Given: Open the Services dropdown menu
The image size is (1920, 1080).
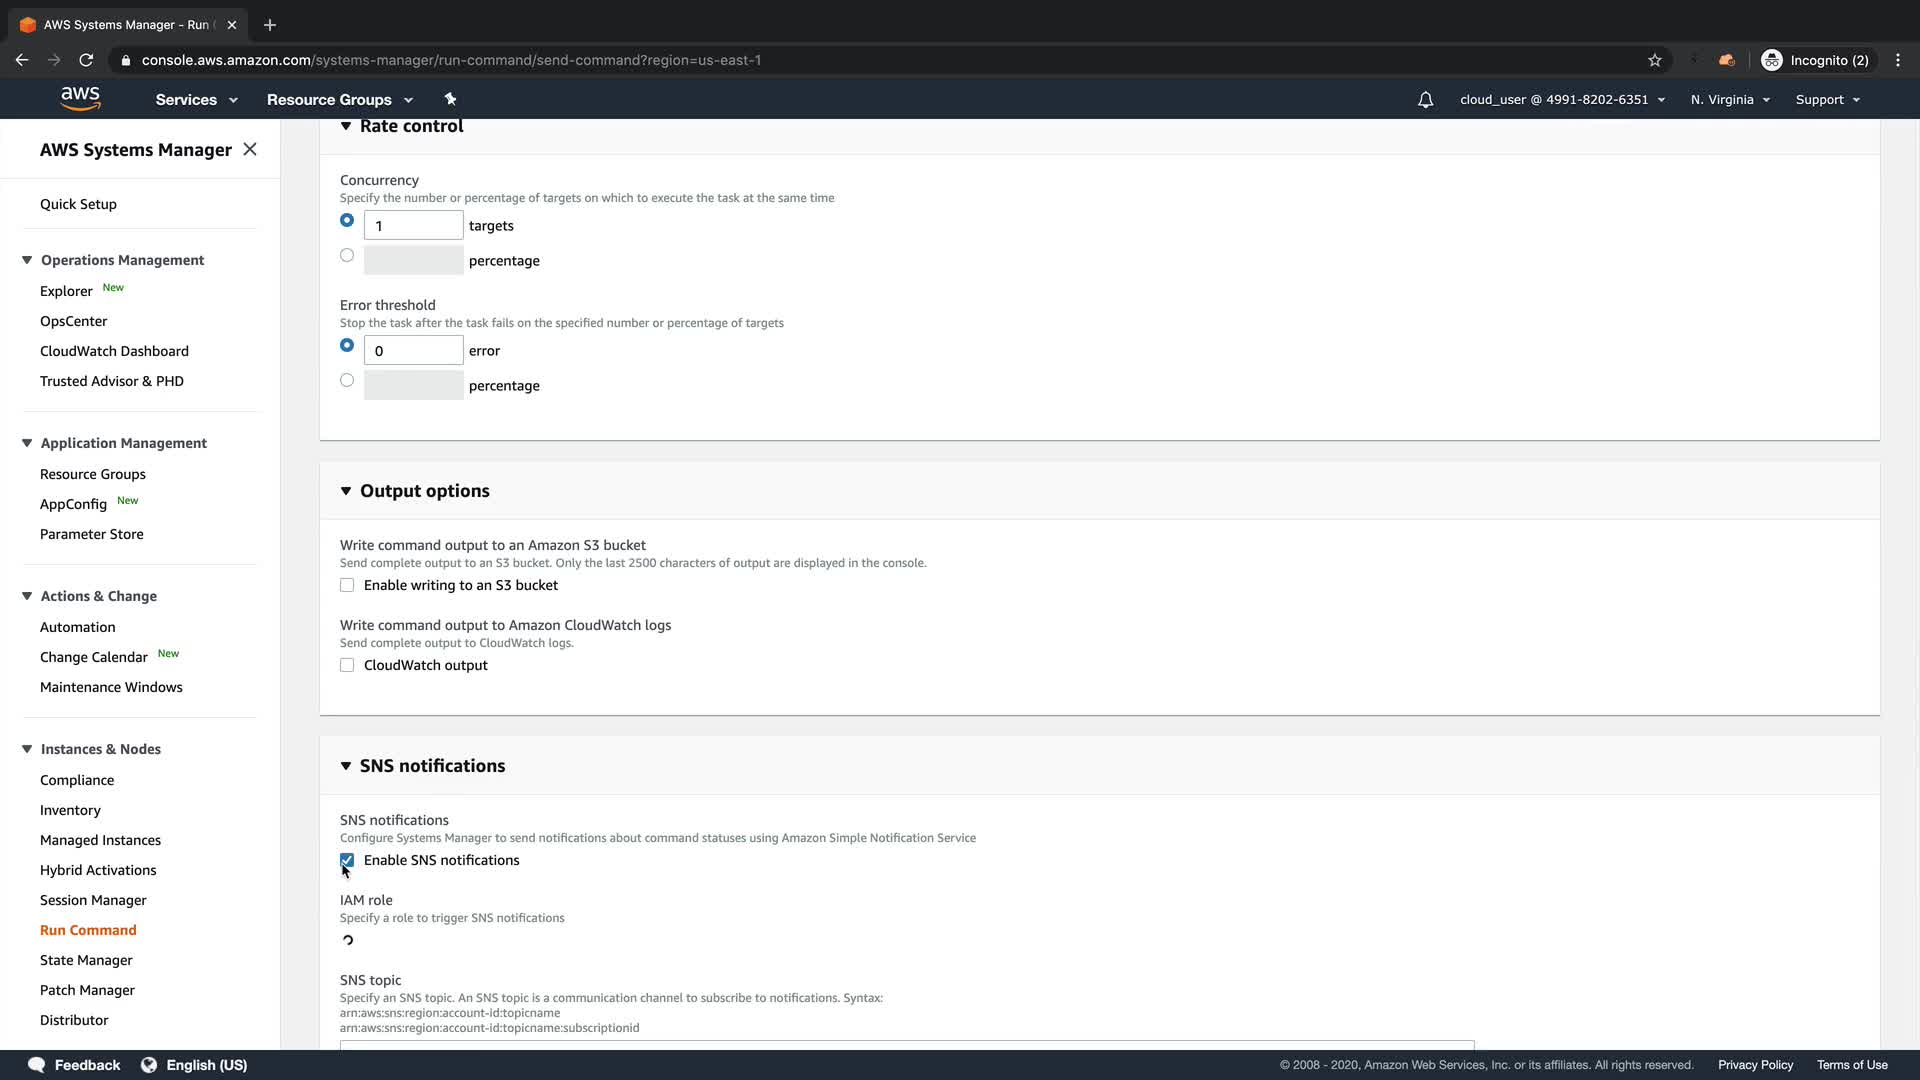Looking at the screenshot, I should [x=196, y=100].
